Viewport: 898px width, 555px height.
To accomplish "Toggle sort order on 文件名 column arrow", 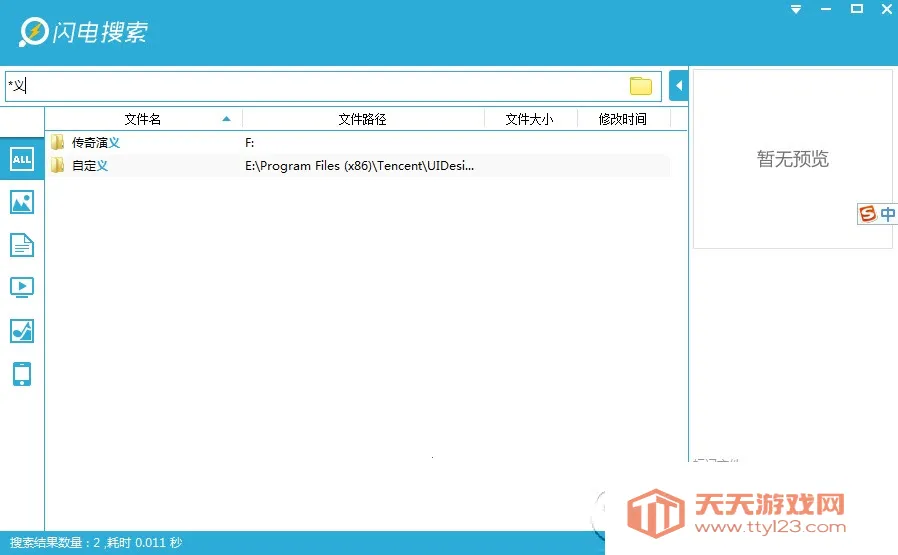I will [x=227, y=119].
